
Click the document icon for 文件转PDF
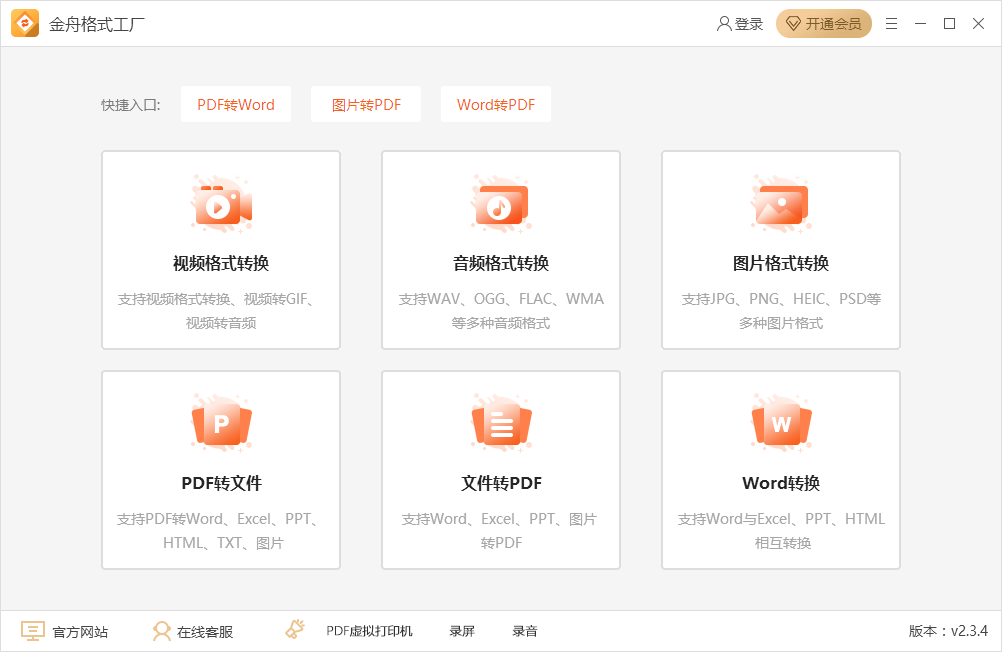[x=501, y=424]
